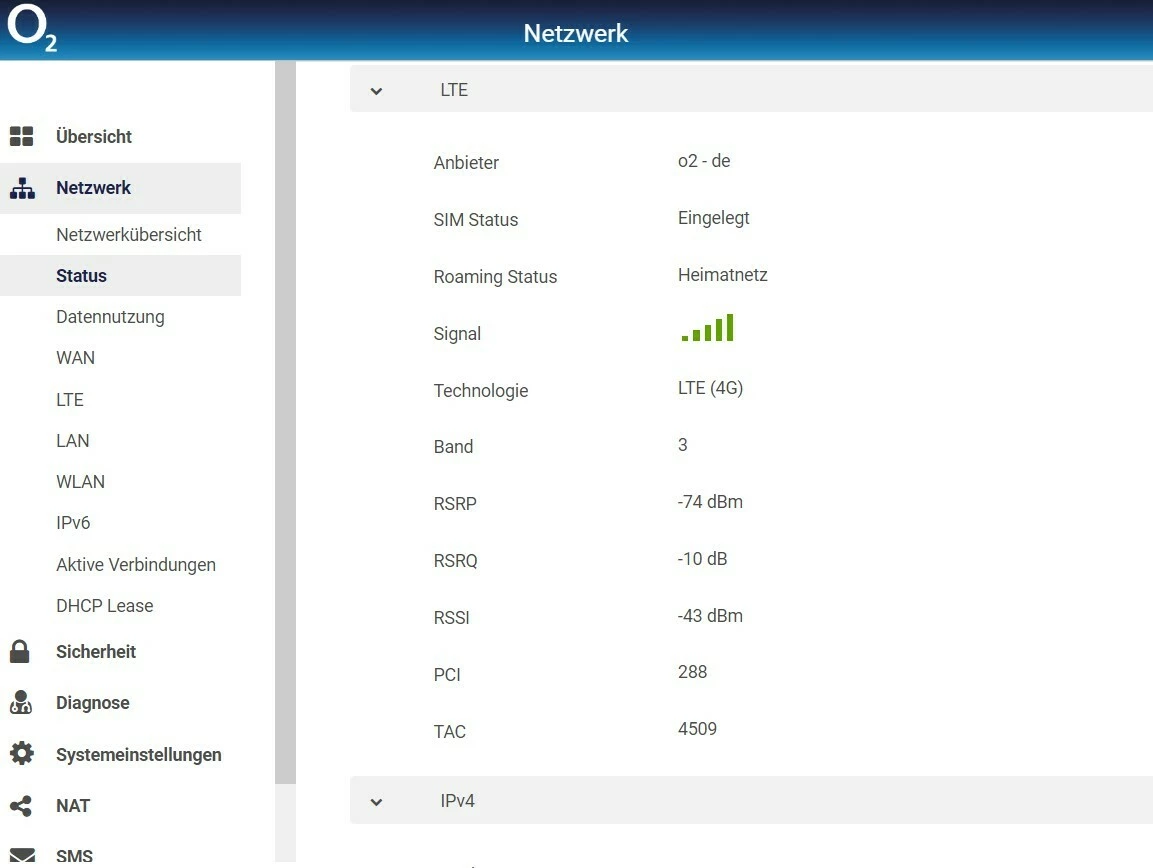Click the RSSI label
Viewport: 1153px width, 868px height.
pos(451,618)
